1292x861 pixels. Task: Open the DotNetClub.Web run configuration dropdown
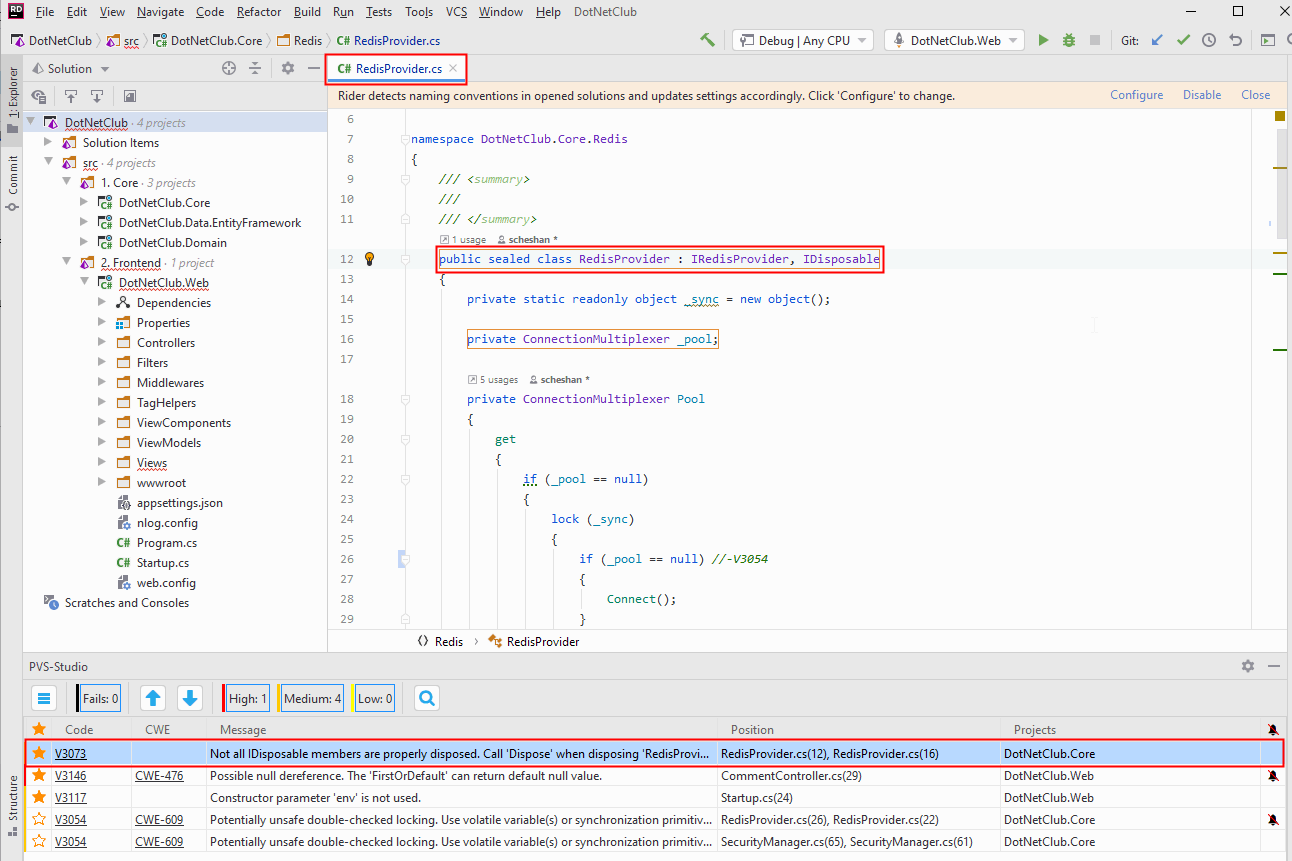pos(954,40)
